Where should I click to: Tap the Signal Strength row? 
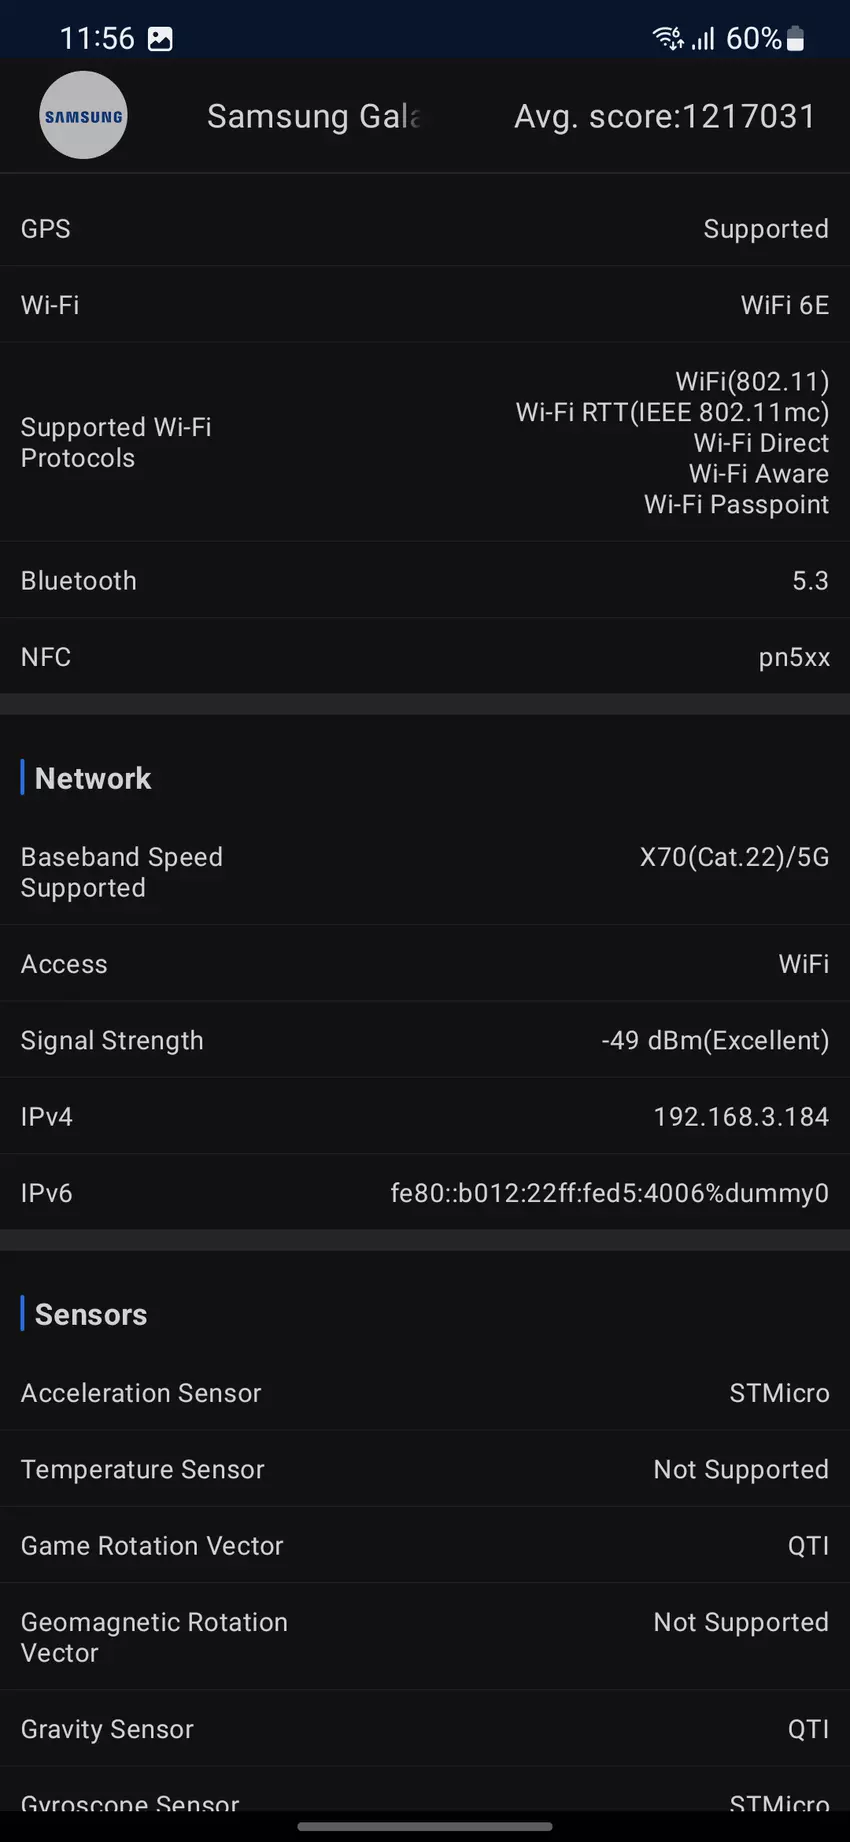pyautogui.click(x=425, y=1040)
